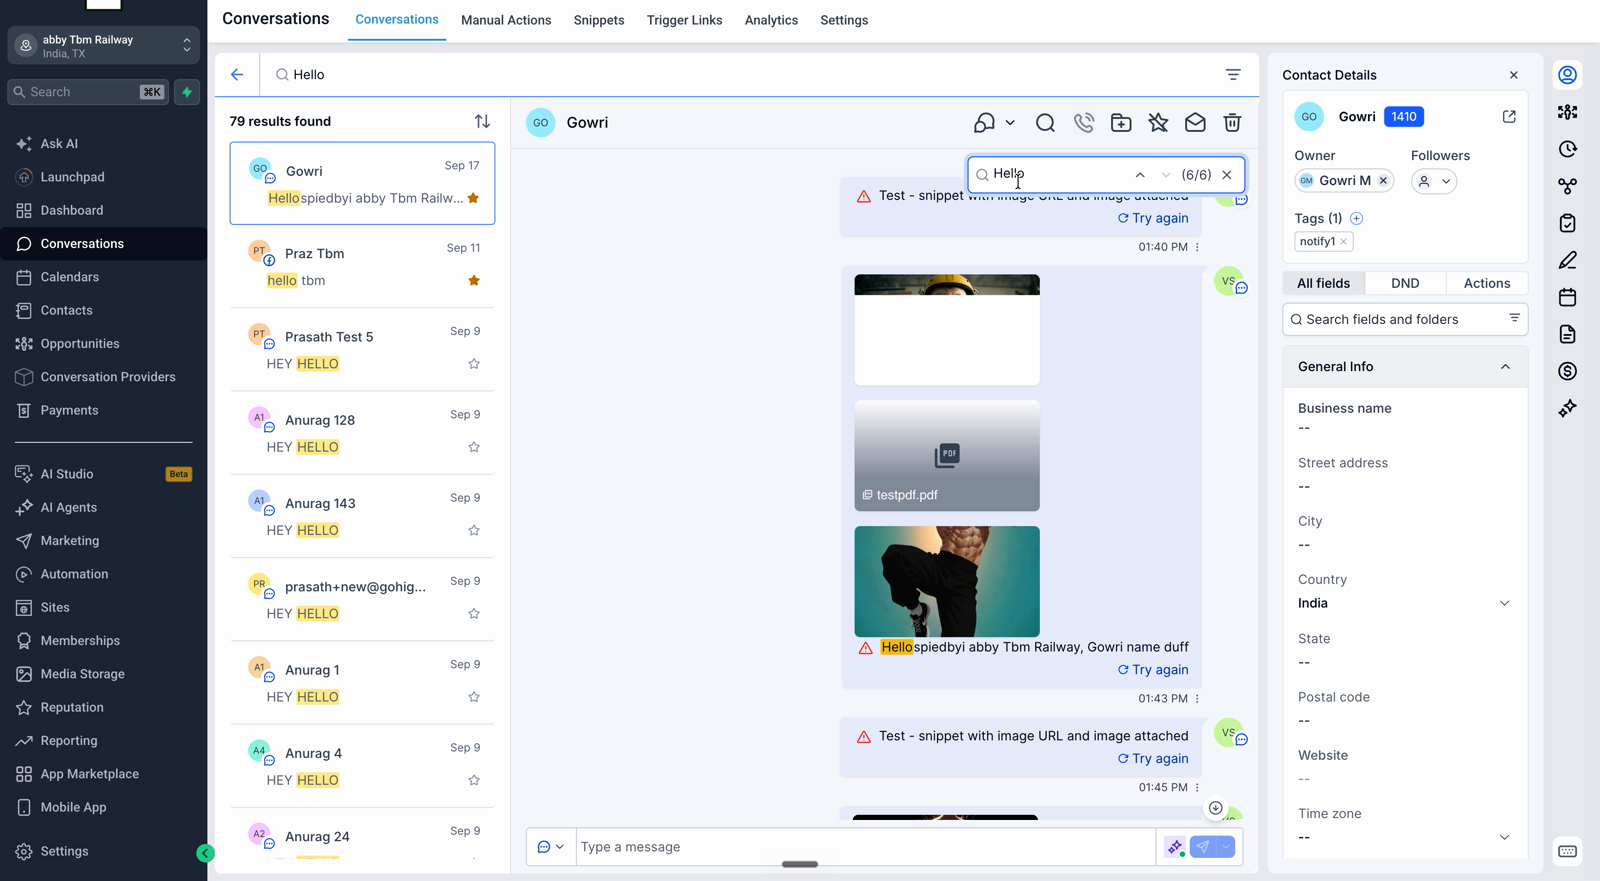The image size is (1600, 881).
Task: Click Try again under the 01:45 PM message
Action: click(1153, 759)
